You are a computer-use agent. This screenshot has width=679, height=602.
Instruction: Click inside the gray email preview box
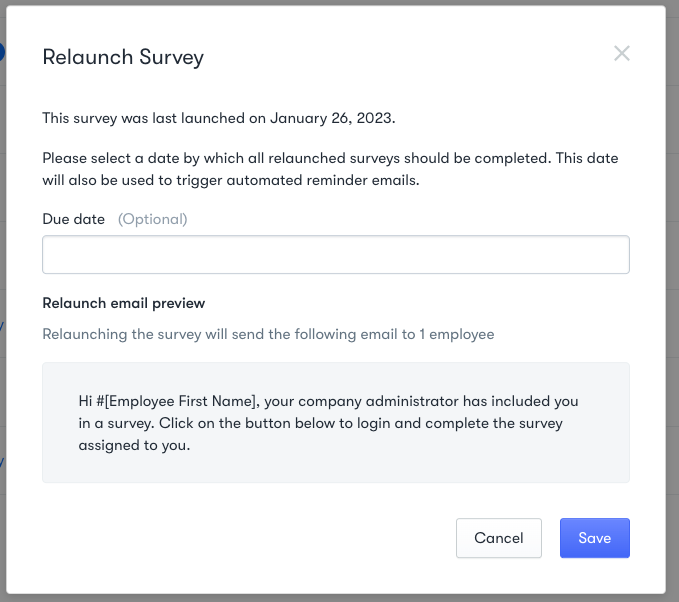(336, 422)
